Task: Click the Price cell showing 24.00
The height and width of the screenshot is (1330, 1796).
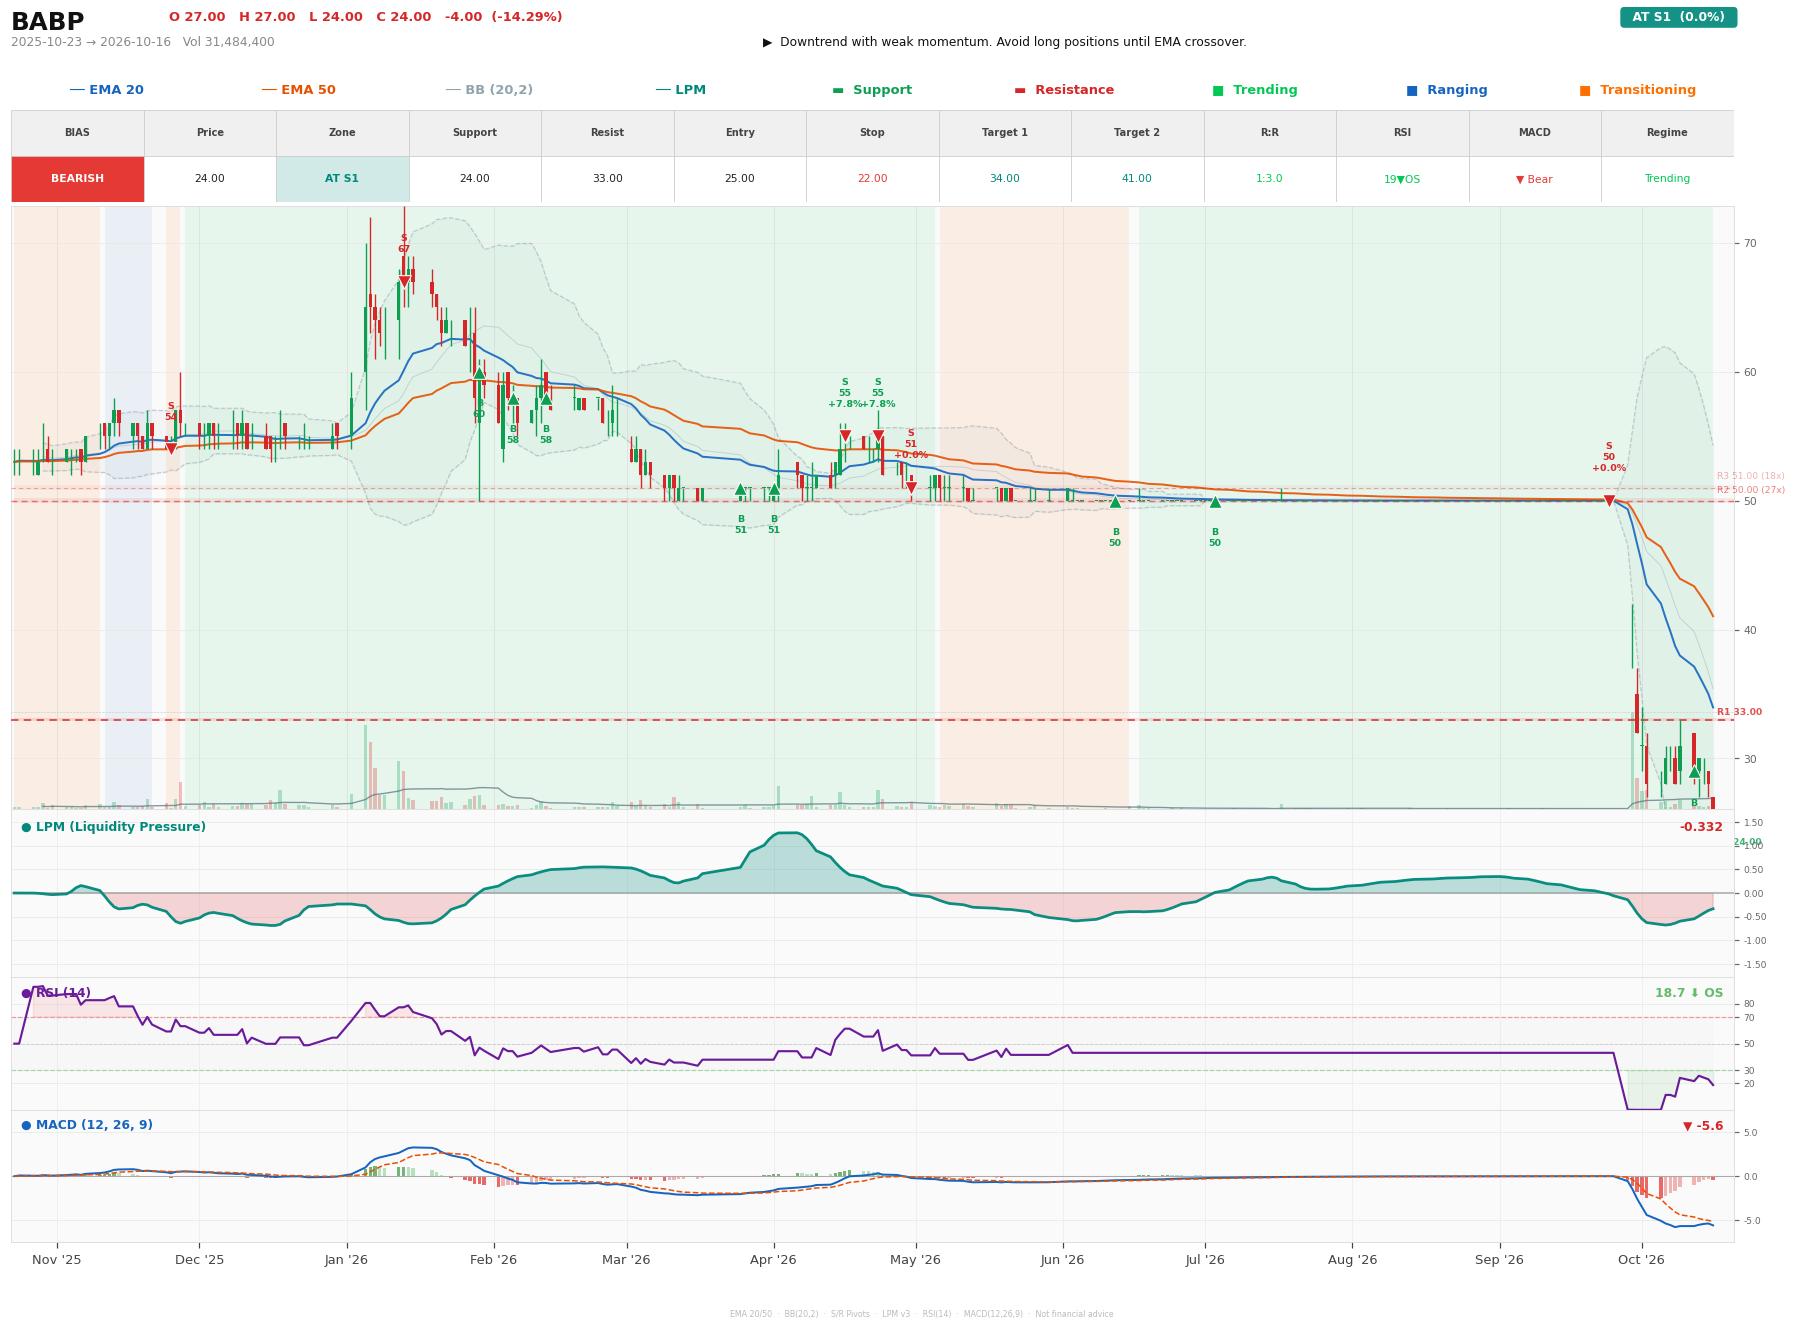Action: (210, 179)
